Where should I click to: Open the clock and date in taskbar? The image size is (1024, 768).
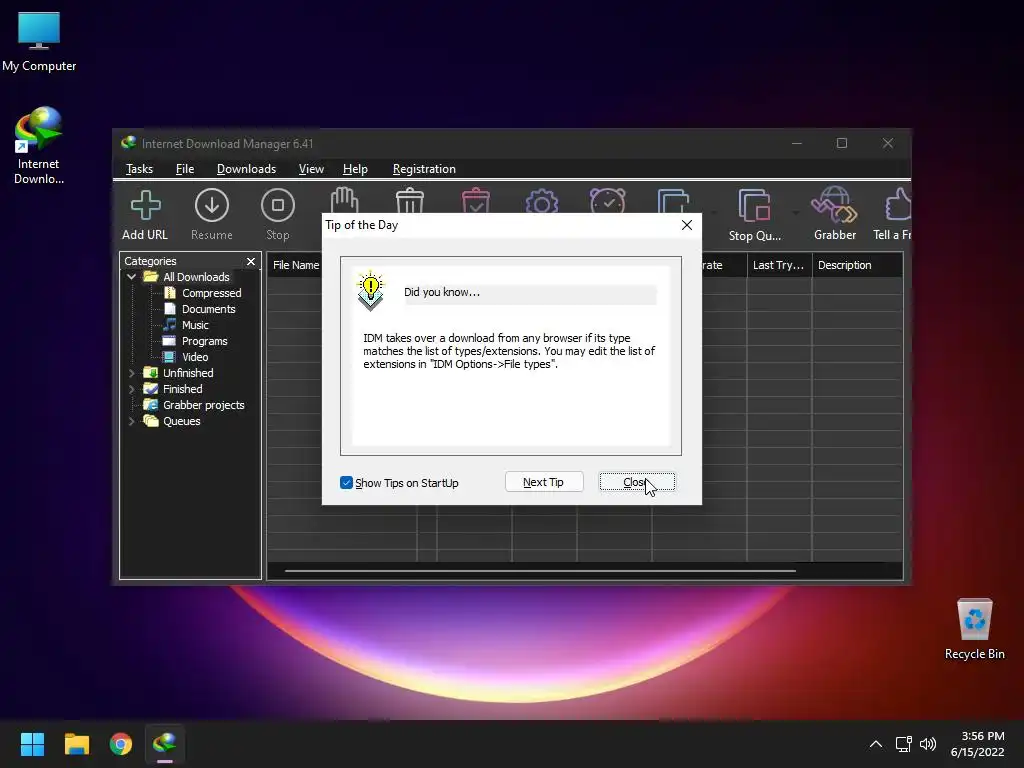[977, 744]
